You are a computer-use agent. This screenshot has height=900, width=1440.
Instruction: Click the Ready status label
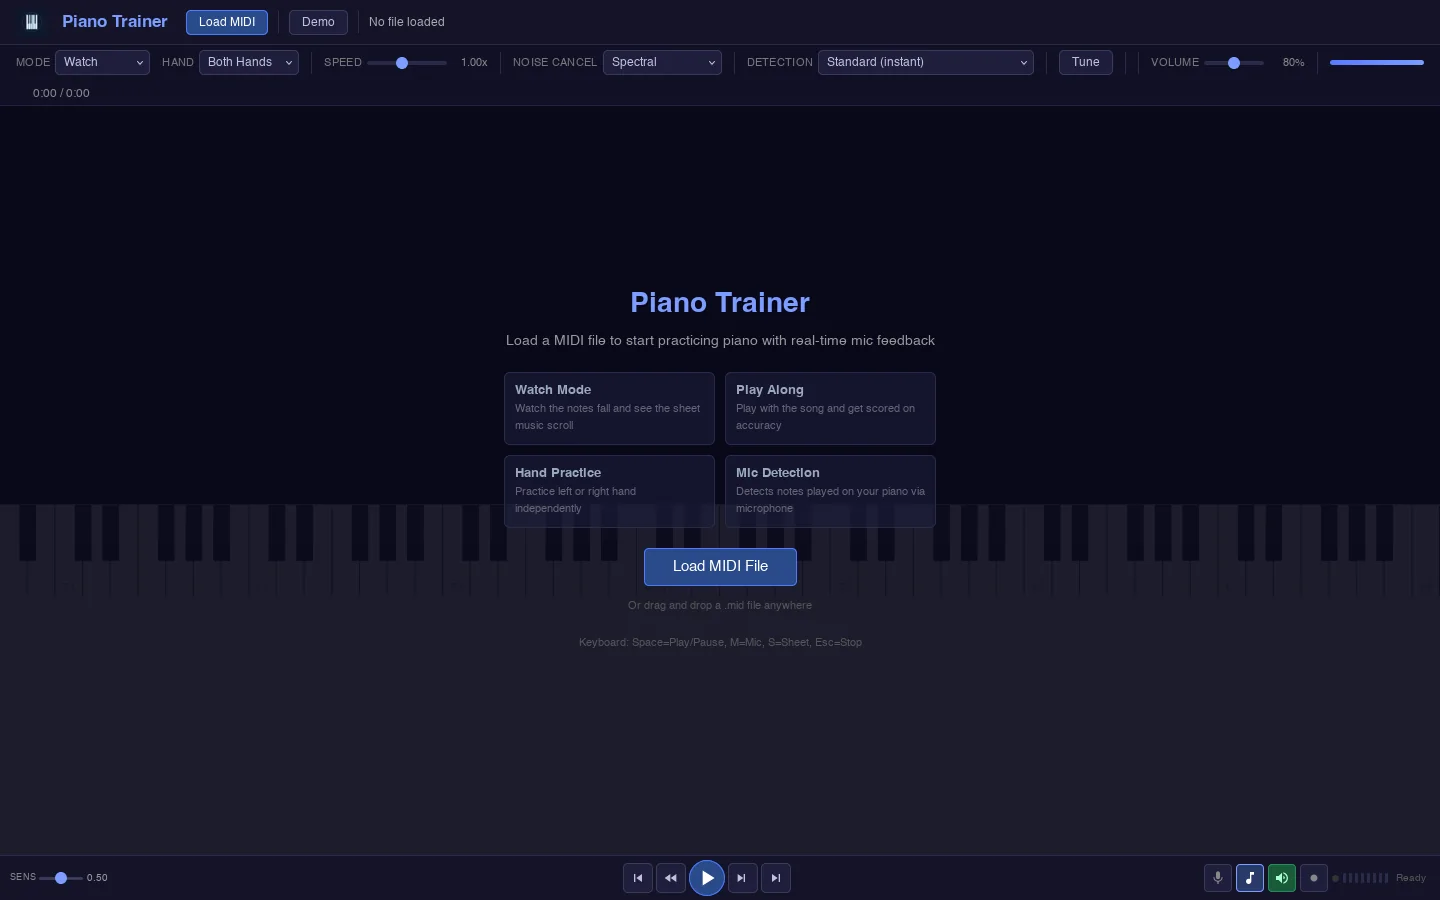[x=1411, y=878]
